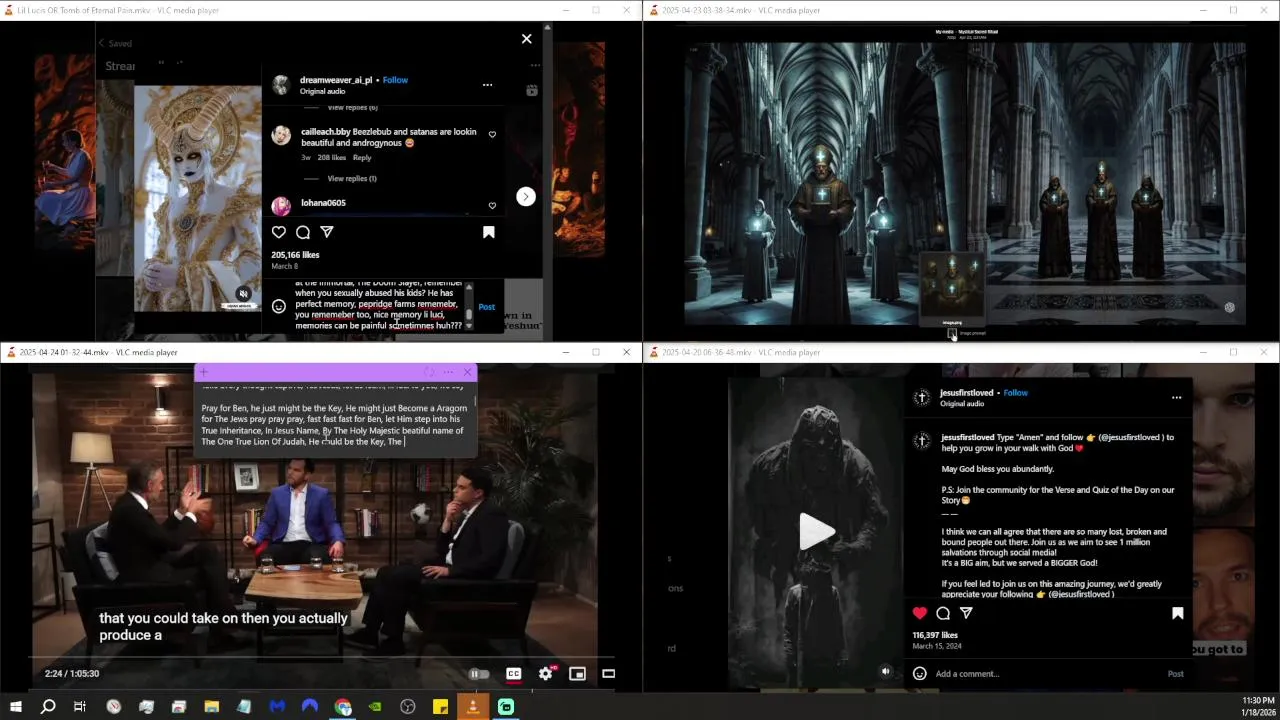This screenshot has height=720, width=1280.
Task: Open comment icon on jesusfirstloved post
Action: pyautogui.click(x=943, y=613)
